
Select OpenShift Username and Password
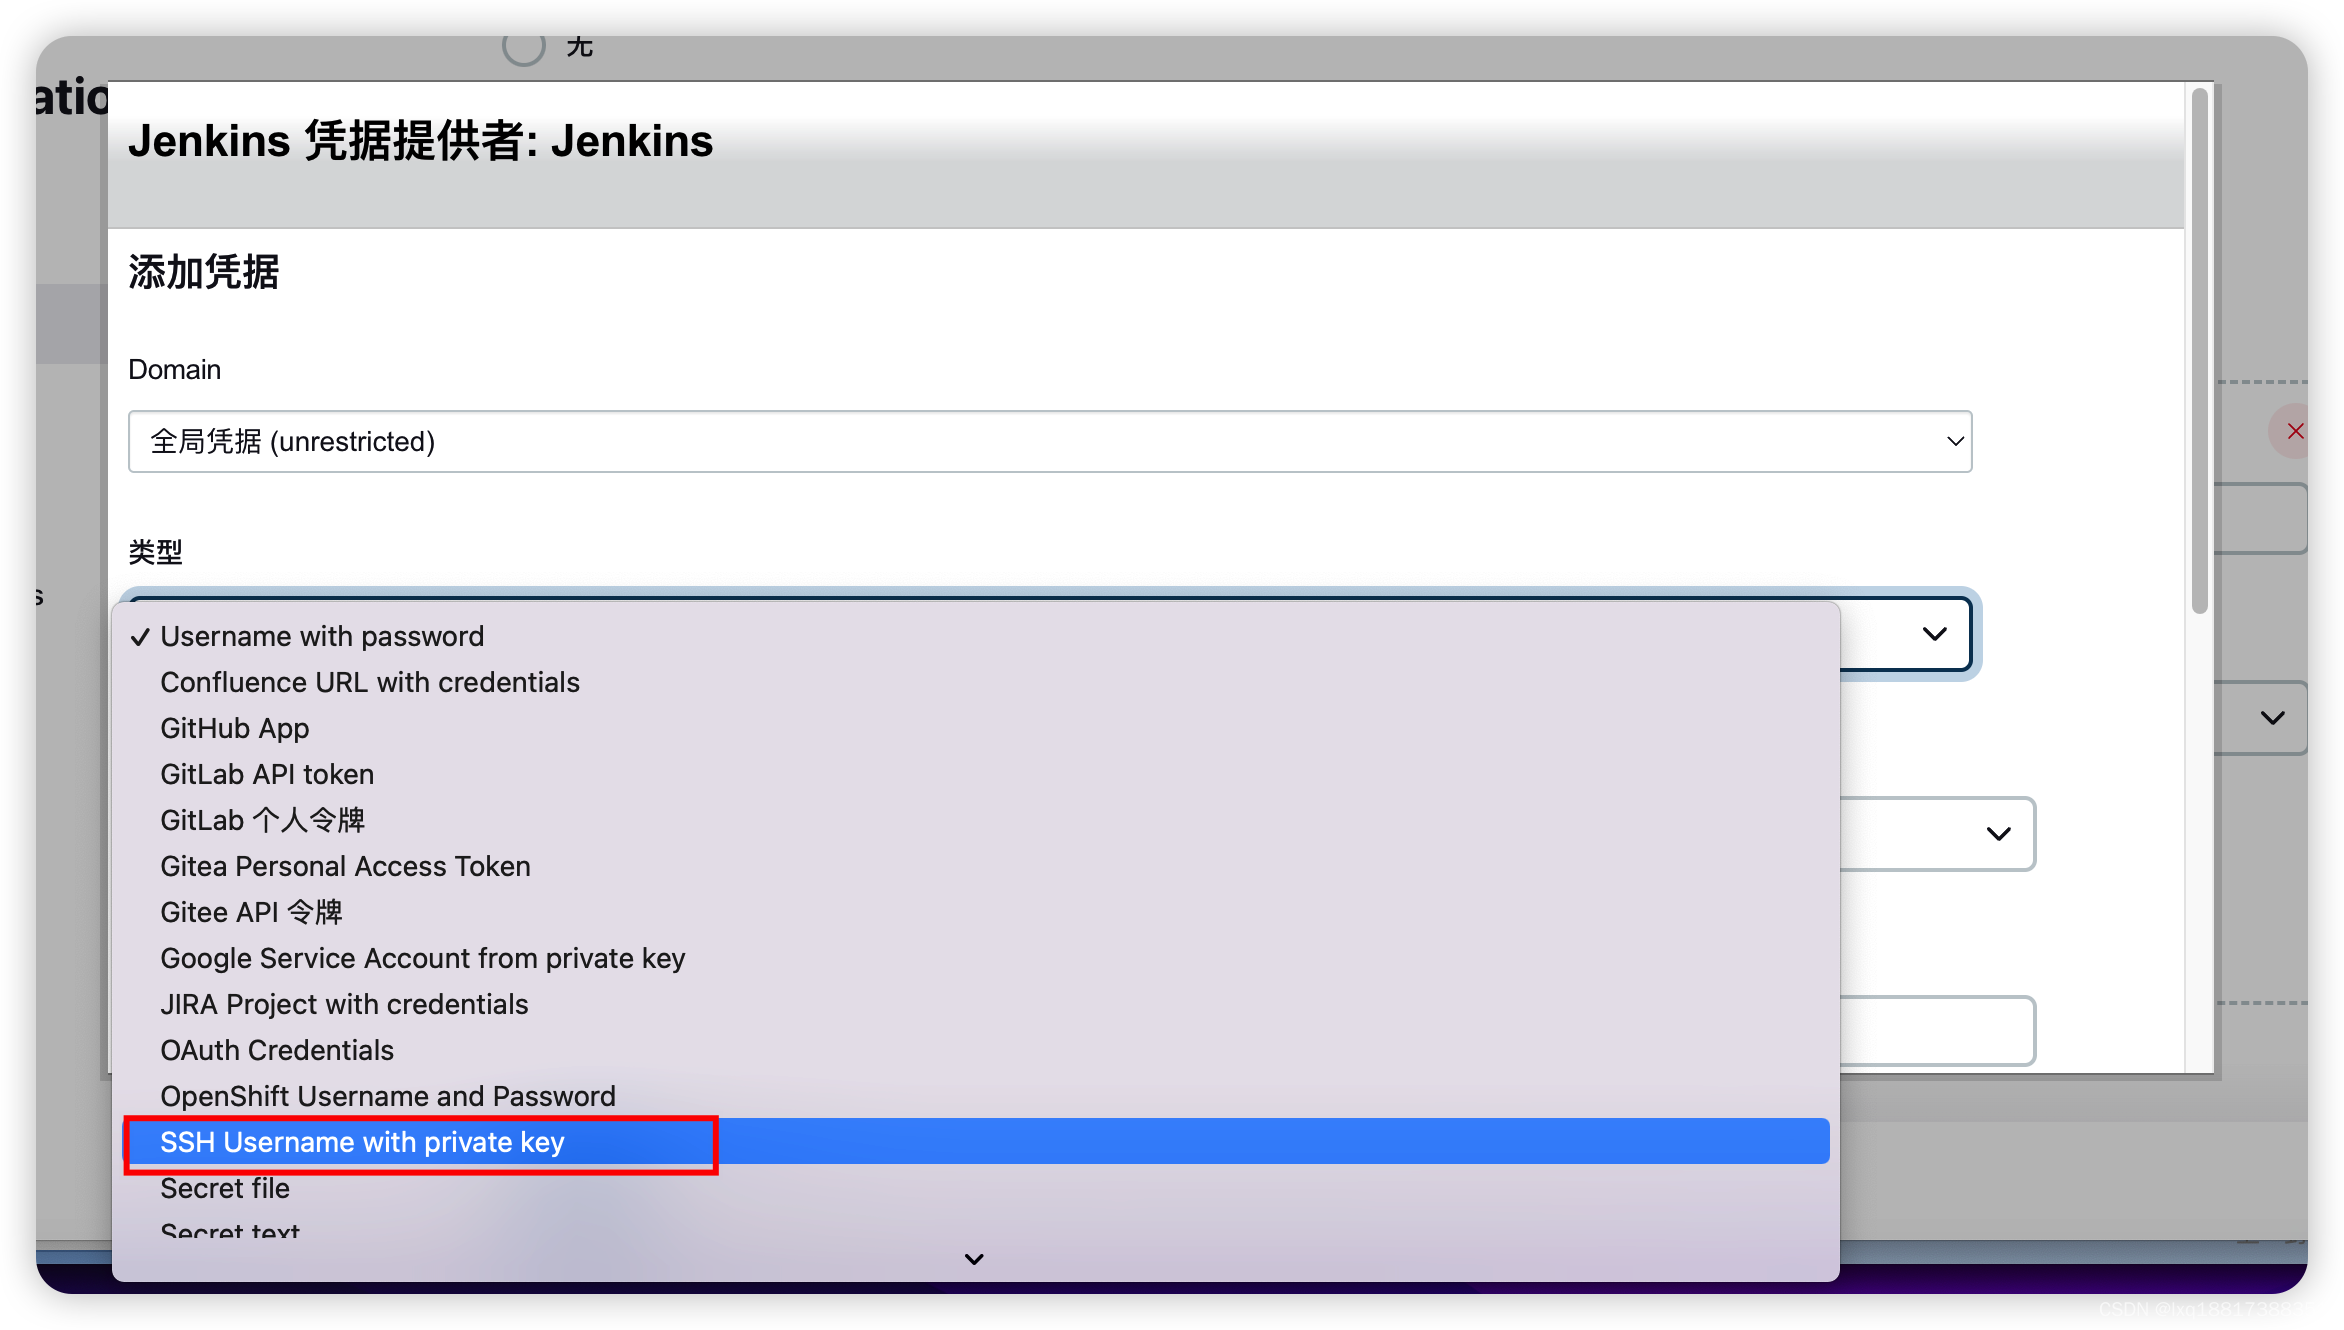pyautogui.click(x=975, y=1096)
